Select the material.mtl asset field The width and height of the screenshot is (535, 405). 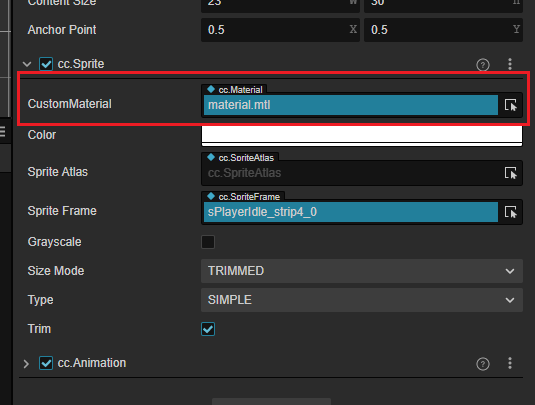[x=351, y=105]
